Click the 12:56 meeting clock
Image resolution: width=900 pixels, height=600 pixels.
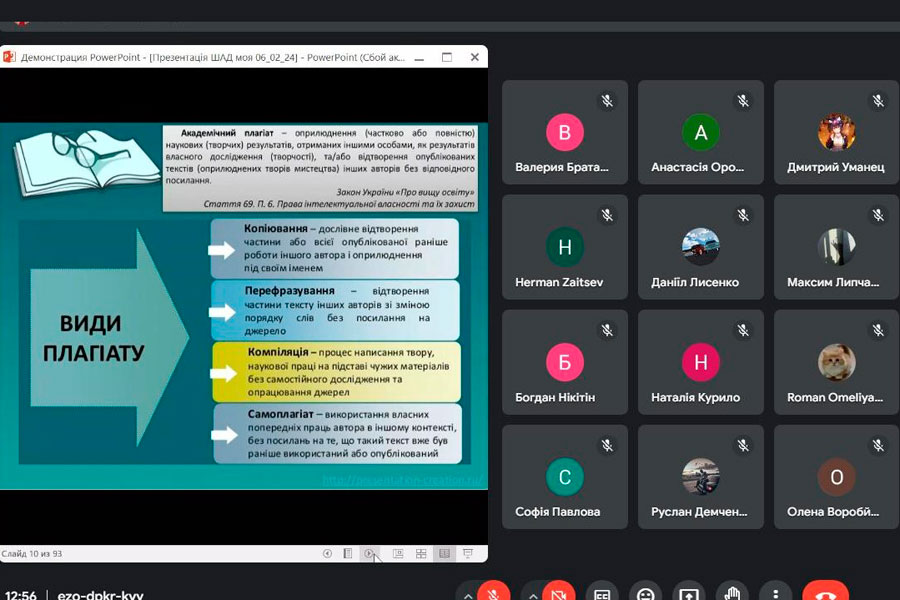(21, 595)
